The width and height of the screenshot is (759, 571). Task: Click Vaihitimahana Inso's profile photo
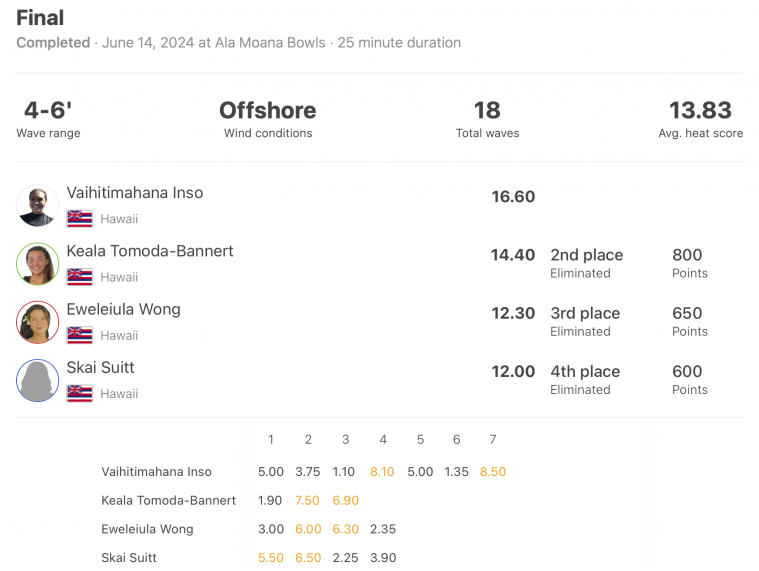[x=38, y=206]
